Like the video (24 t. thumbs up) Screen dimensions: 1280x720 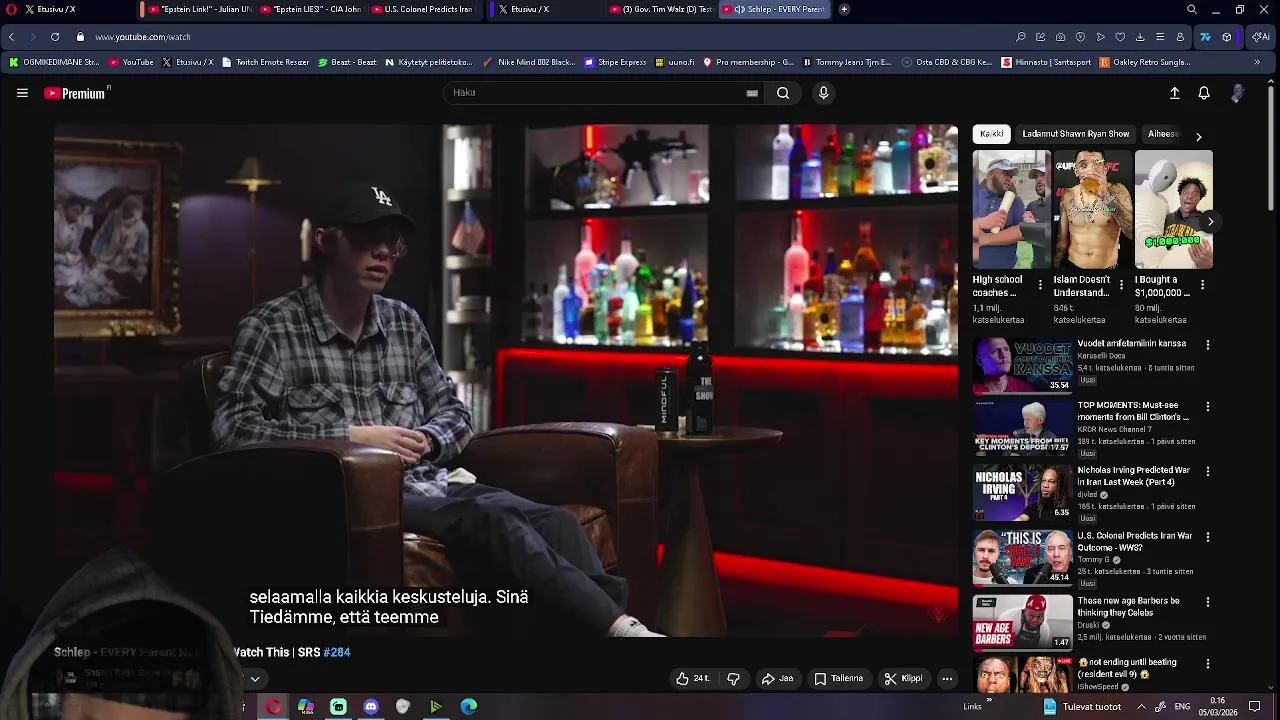click(693, 678)
